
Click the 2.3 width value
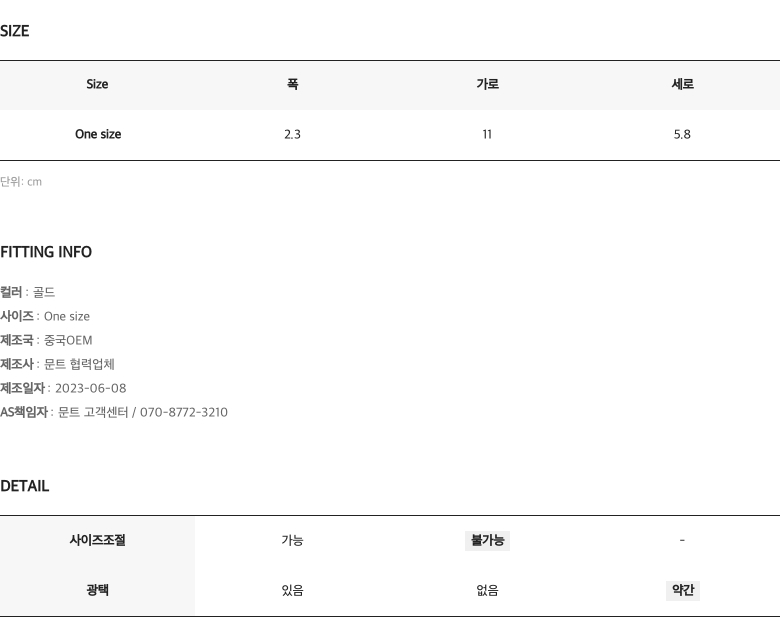292,134
